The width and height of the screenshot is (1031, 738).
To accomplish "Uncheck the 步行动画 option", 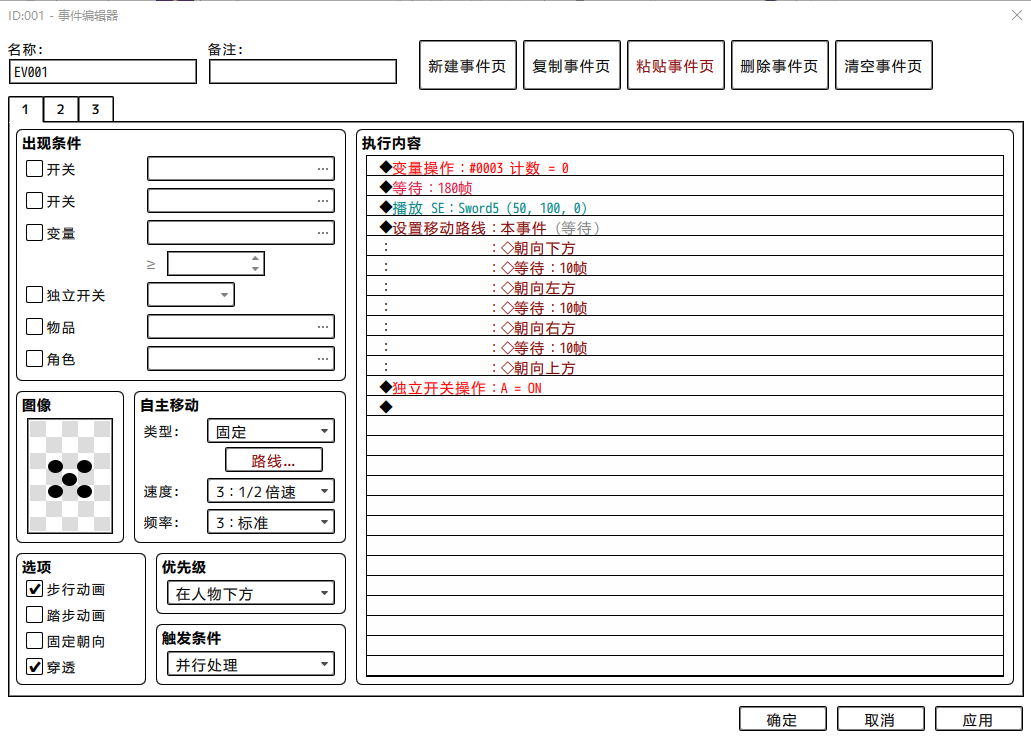I will (34, 589).
